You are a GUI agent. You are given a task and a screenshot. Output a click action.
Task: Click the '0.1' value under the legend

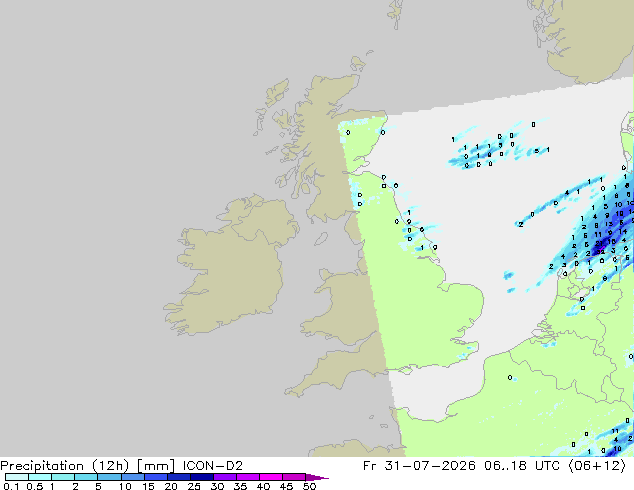[x=11, y=486]
